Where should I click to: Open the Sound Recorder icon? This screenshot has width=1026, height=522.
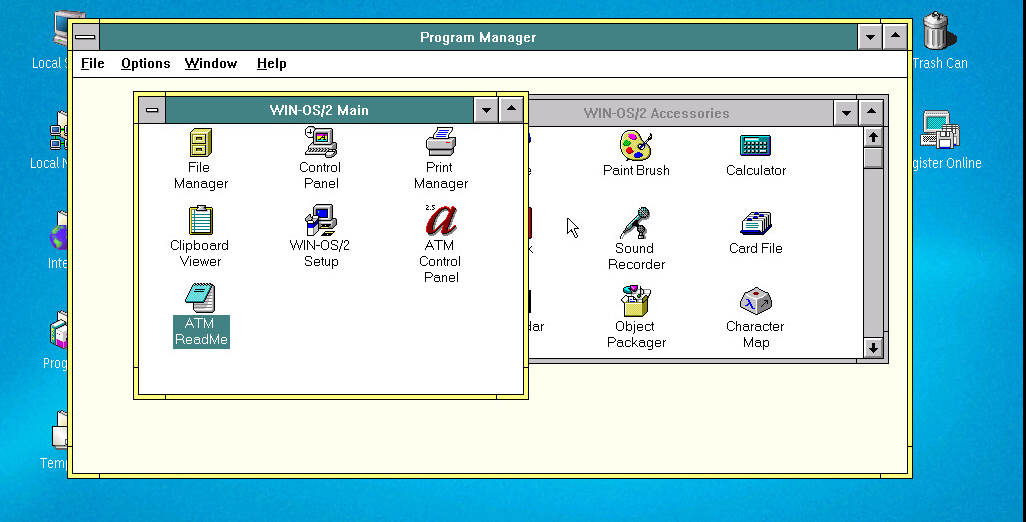tap(636, 224)
